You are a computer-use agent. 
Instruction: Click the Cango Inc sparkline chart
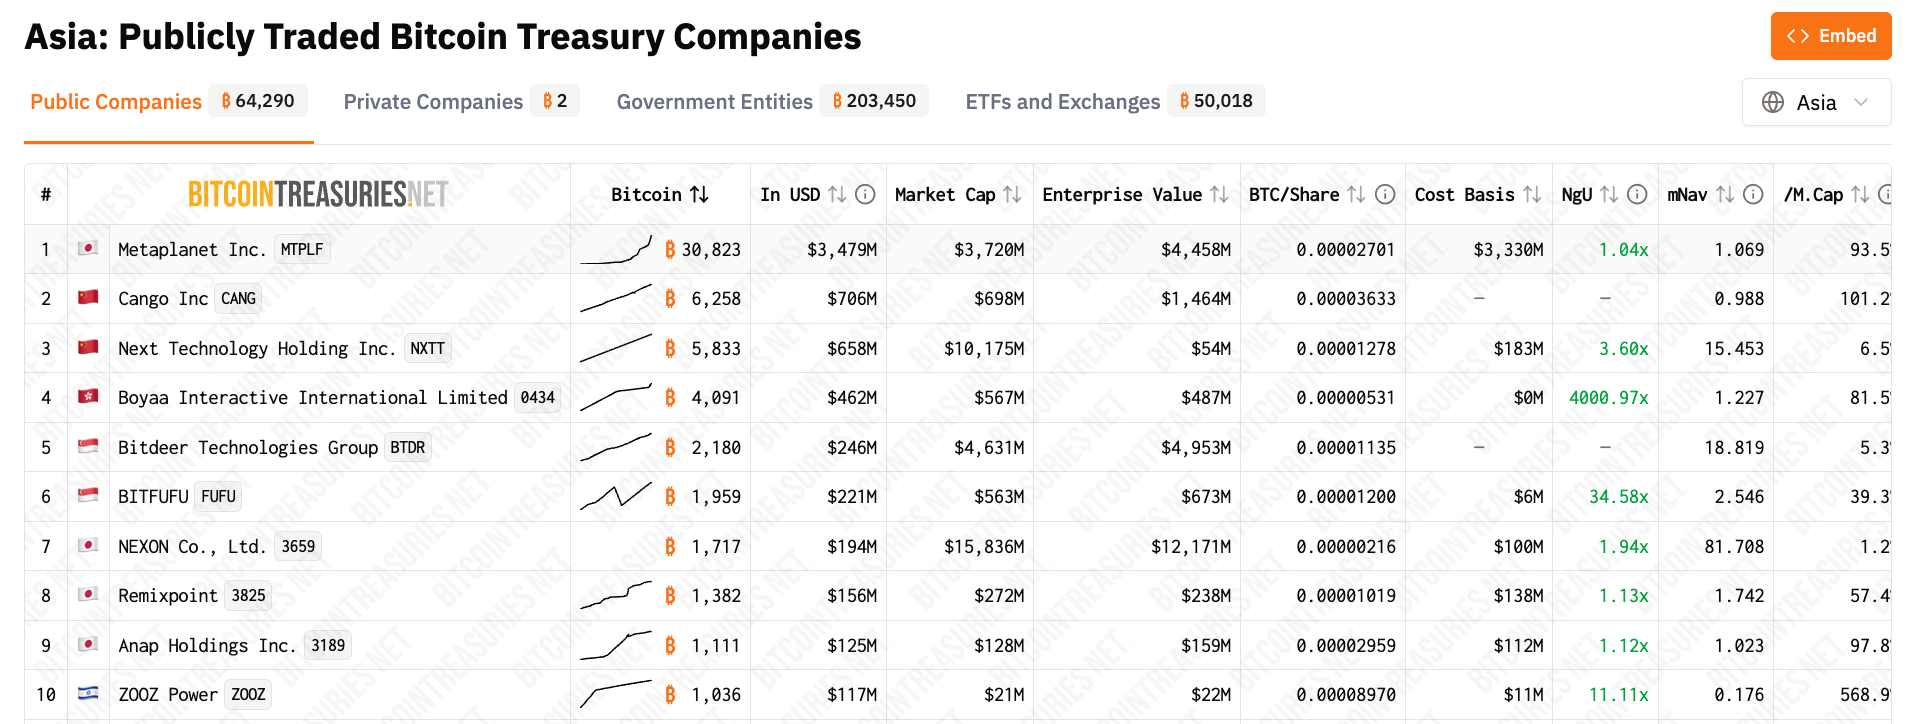click(616, 299)
